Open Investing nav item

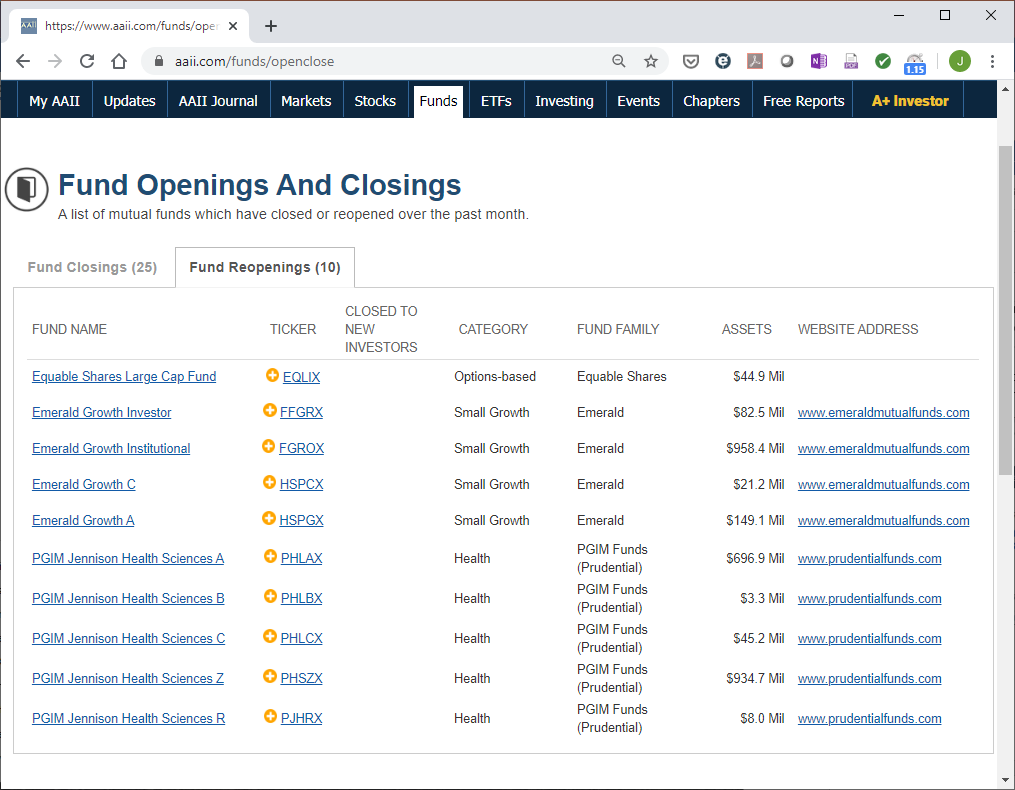pos(564,101)
